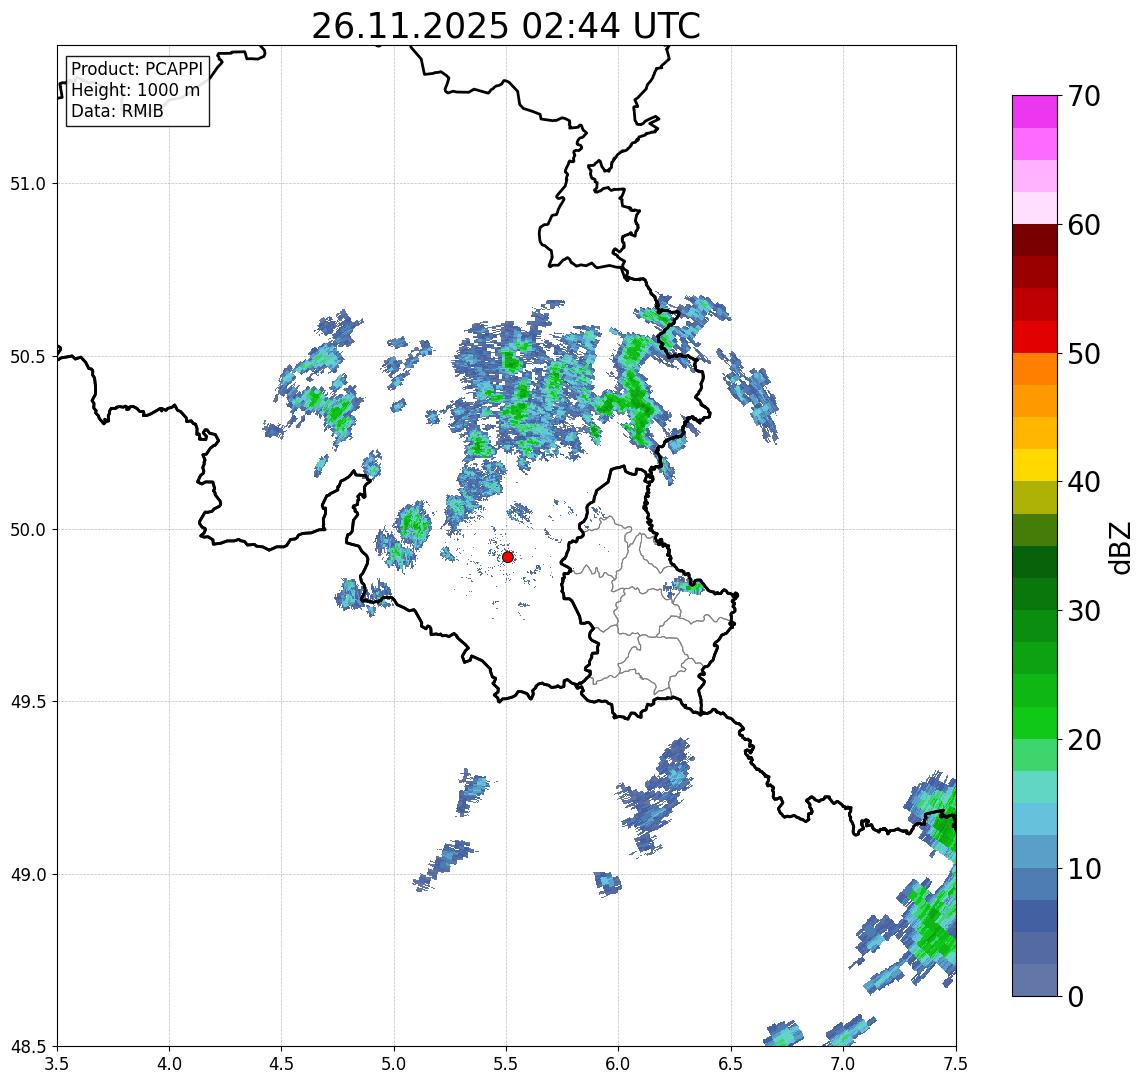This screenshot has width=1145, height=1084.
Task: Click latitude axis label 48.5
Action: pos(28,1047)
